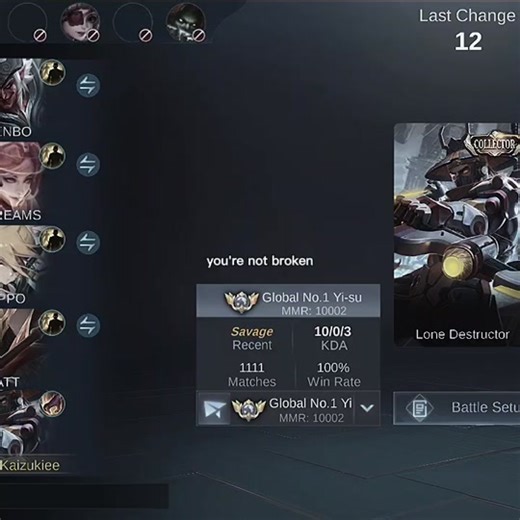This screenshot has height=520, width=520.
Task: Click the swap icon beside the REAMS player
Action: 88,164
